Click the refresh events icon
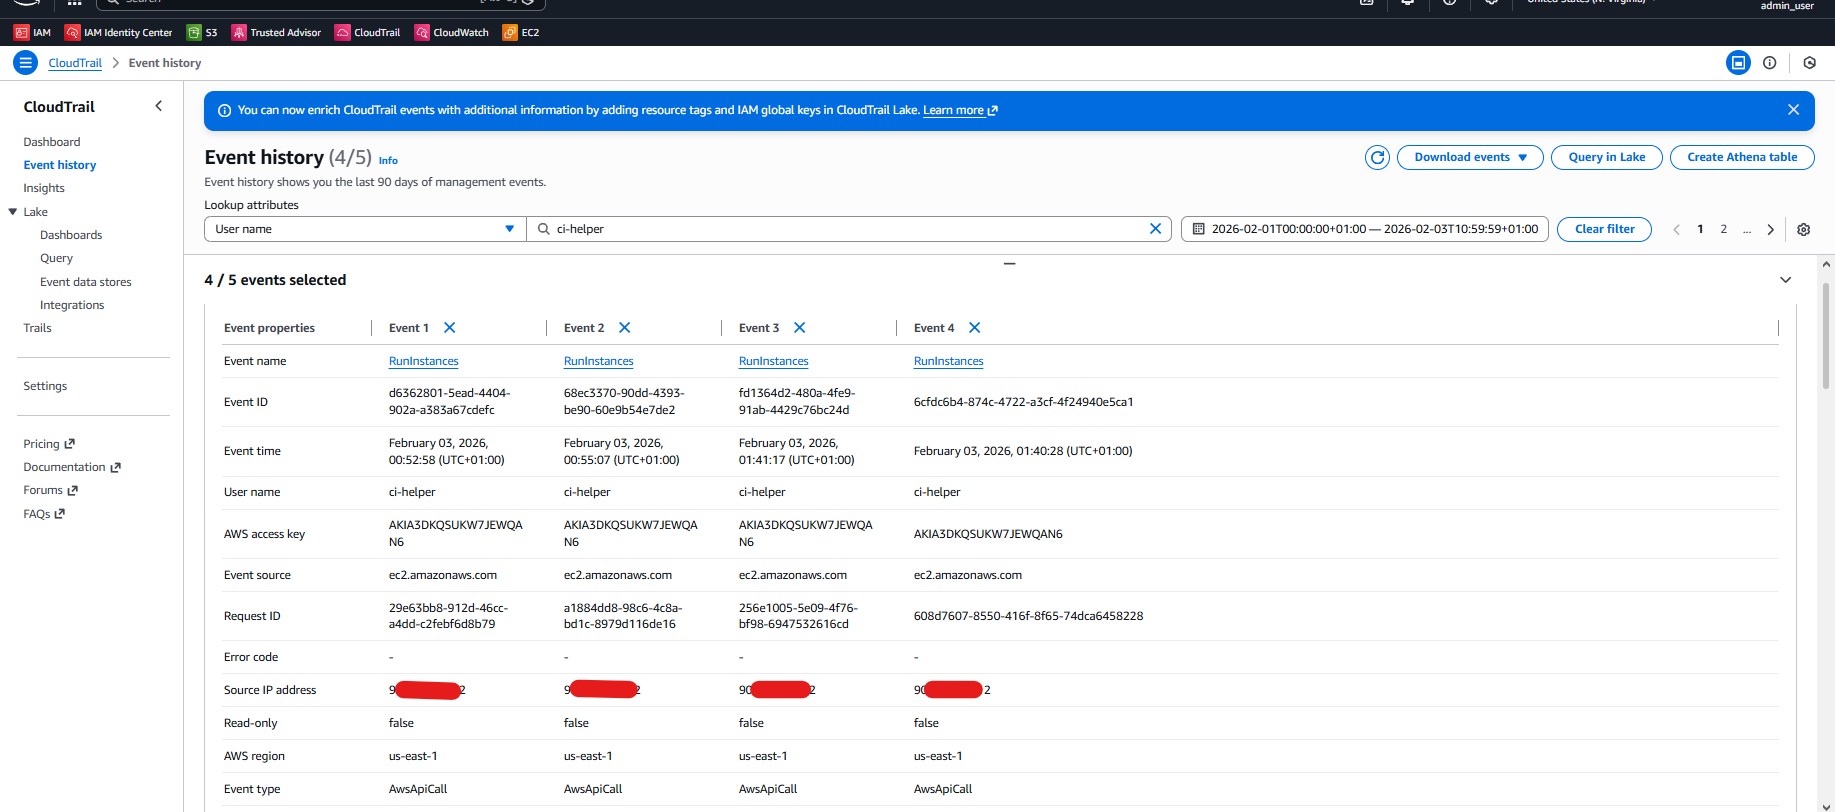The image size is (1835, 812). [1377, 157]
